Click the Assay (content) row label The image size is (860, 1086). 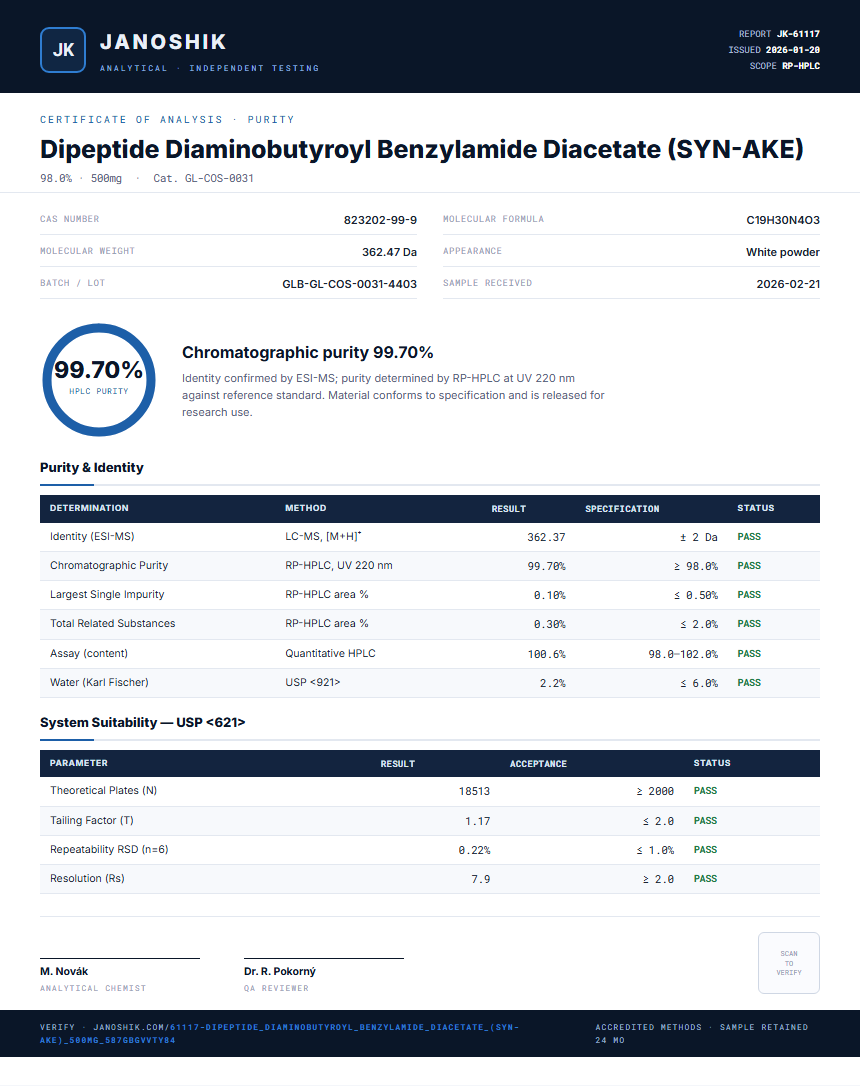coord(89,653)
